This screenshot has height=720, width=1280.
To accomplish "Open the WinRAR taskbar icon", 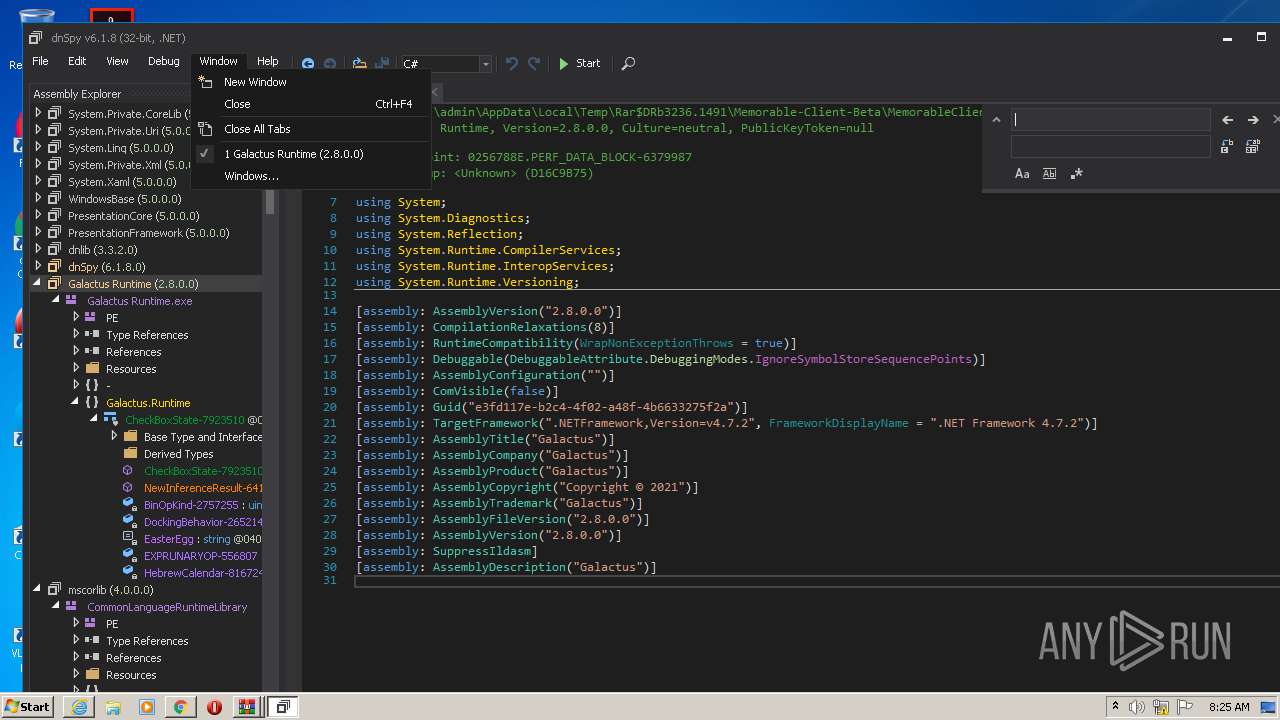I will pos(246,706).
